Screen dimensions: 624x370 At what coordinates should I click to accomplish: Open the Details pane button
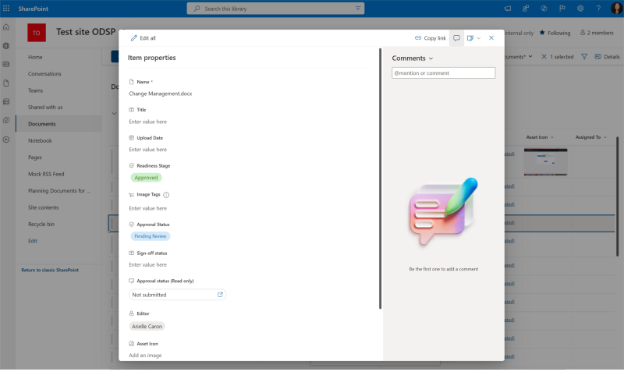[607, 57]
